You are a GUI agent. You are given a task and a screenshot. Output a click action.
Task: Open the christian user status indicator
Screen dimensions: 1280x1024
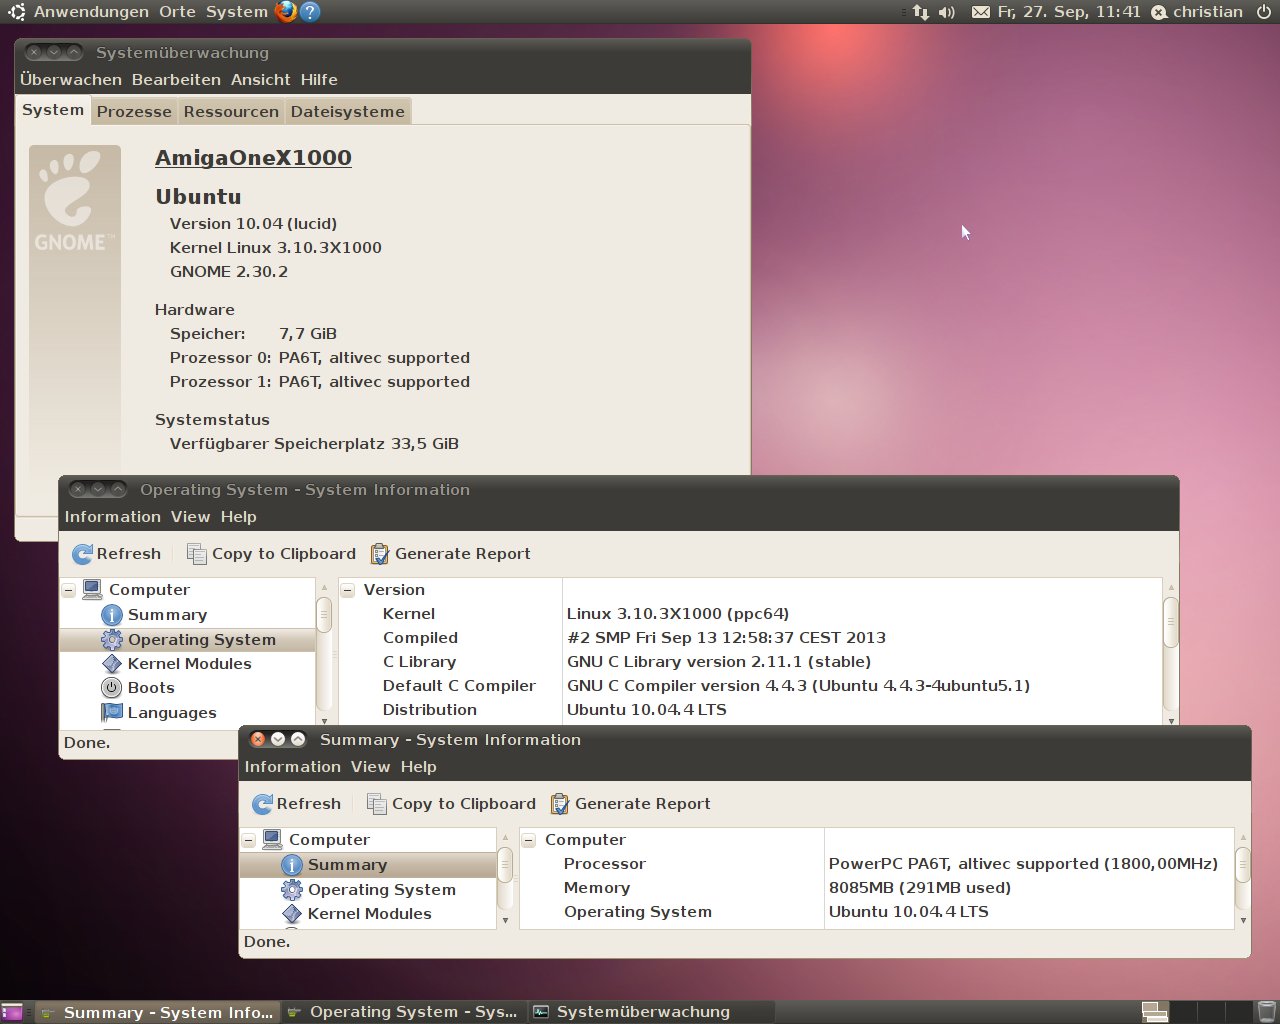1197,12
